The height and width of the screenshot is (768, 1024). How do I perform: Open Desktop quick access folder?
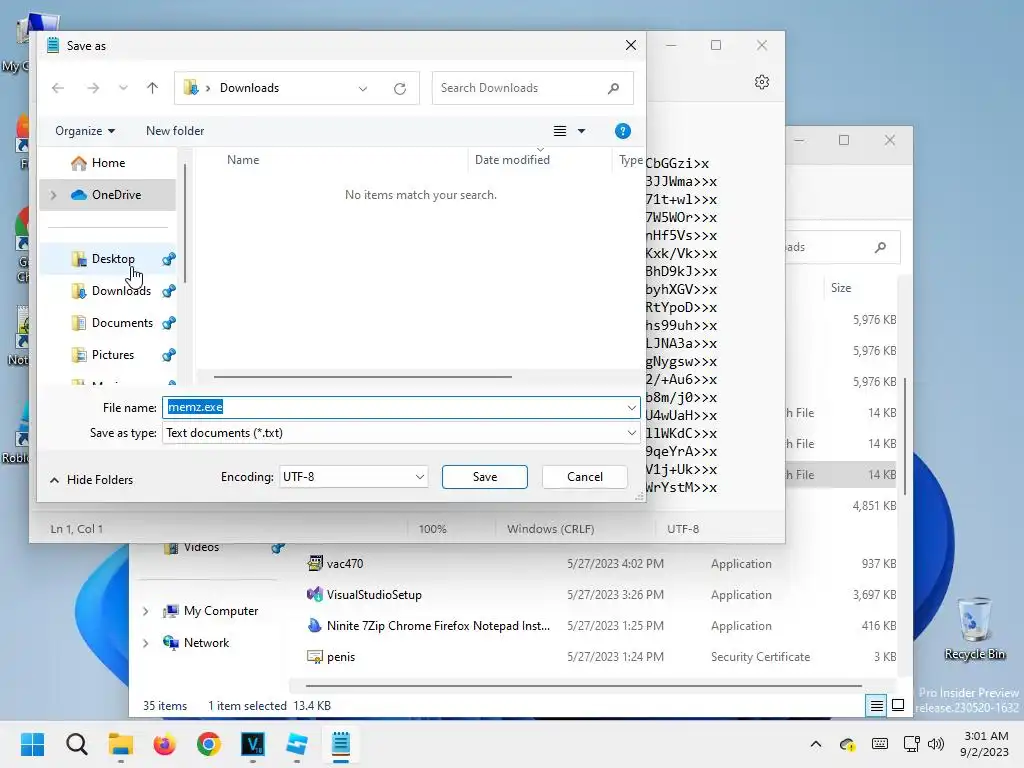coord(108,259)
